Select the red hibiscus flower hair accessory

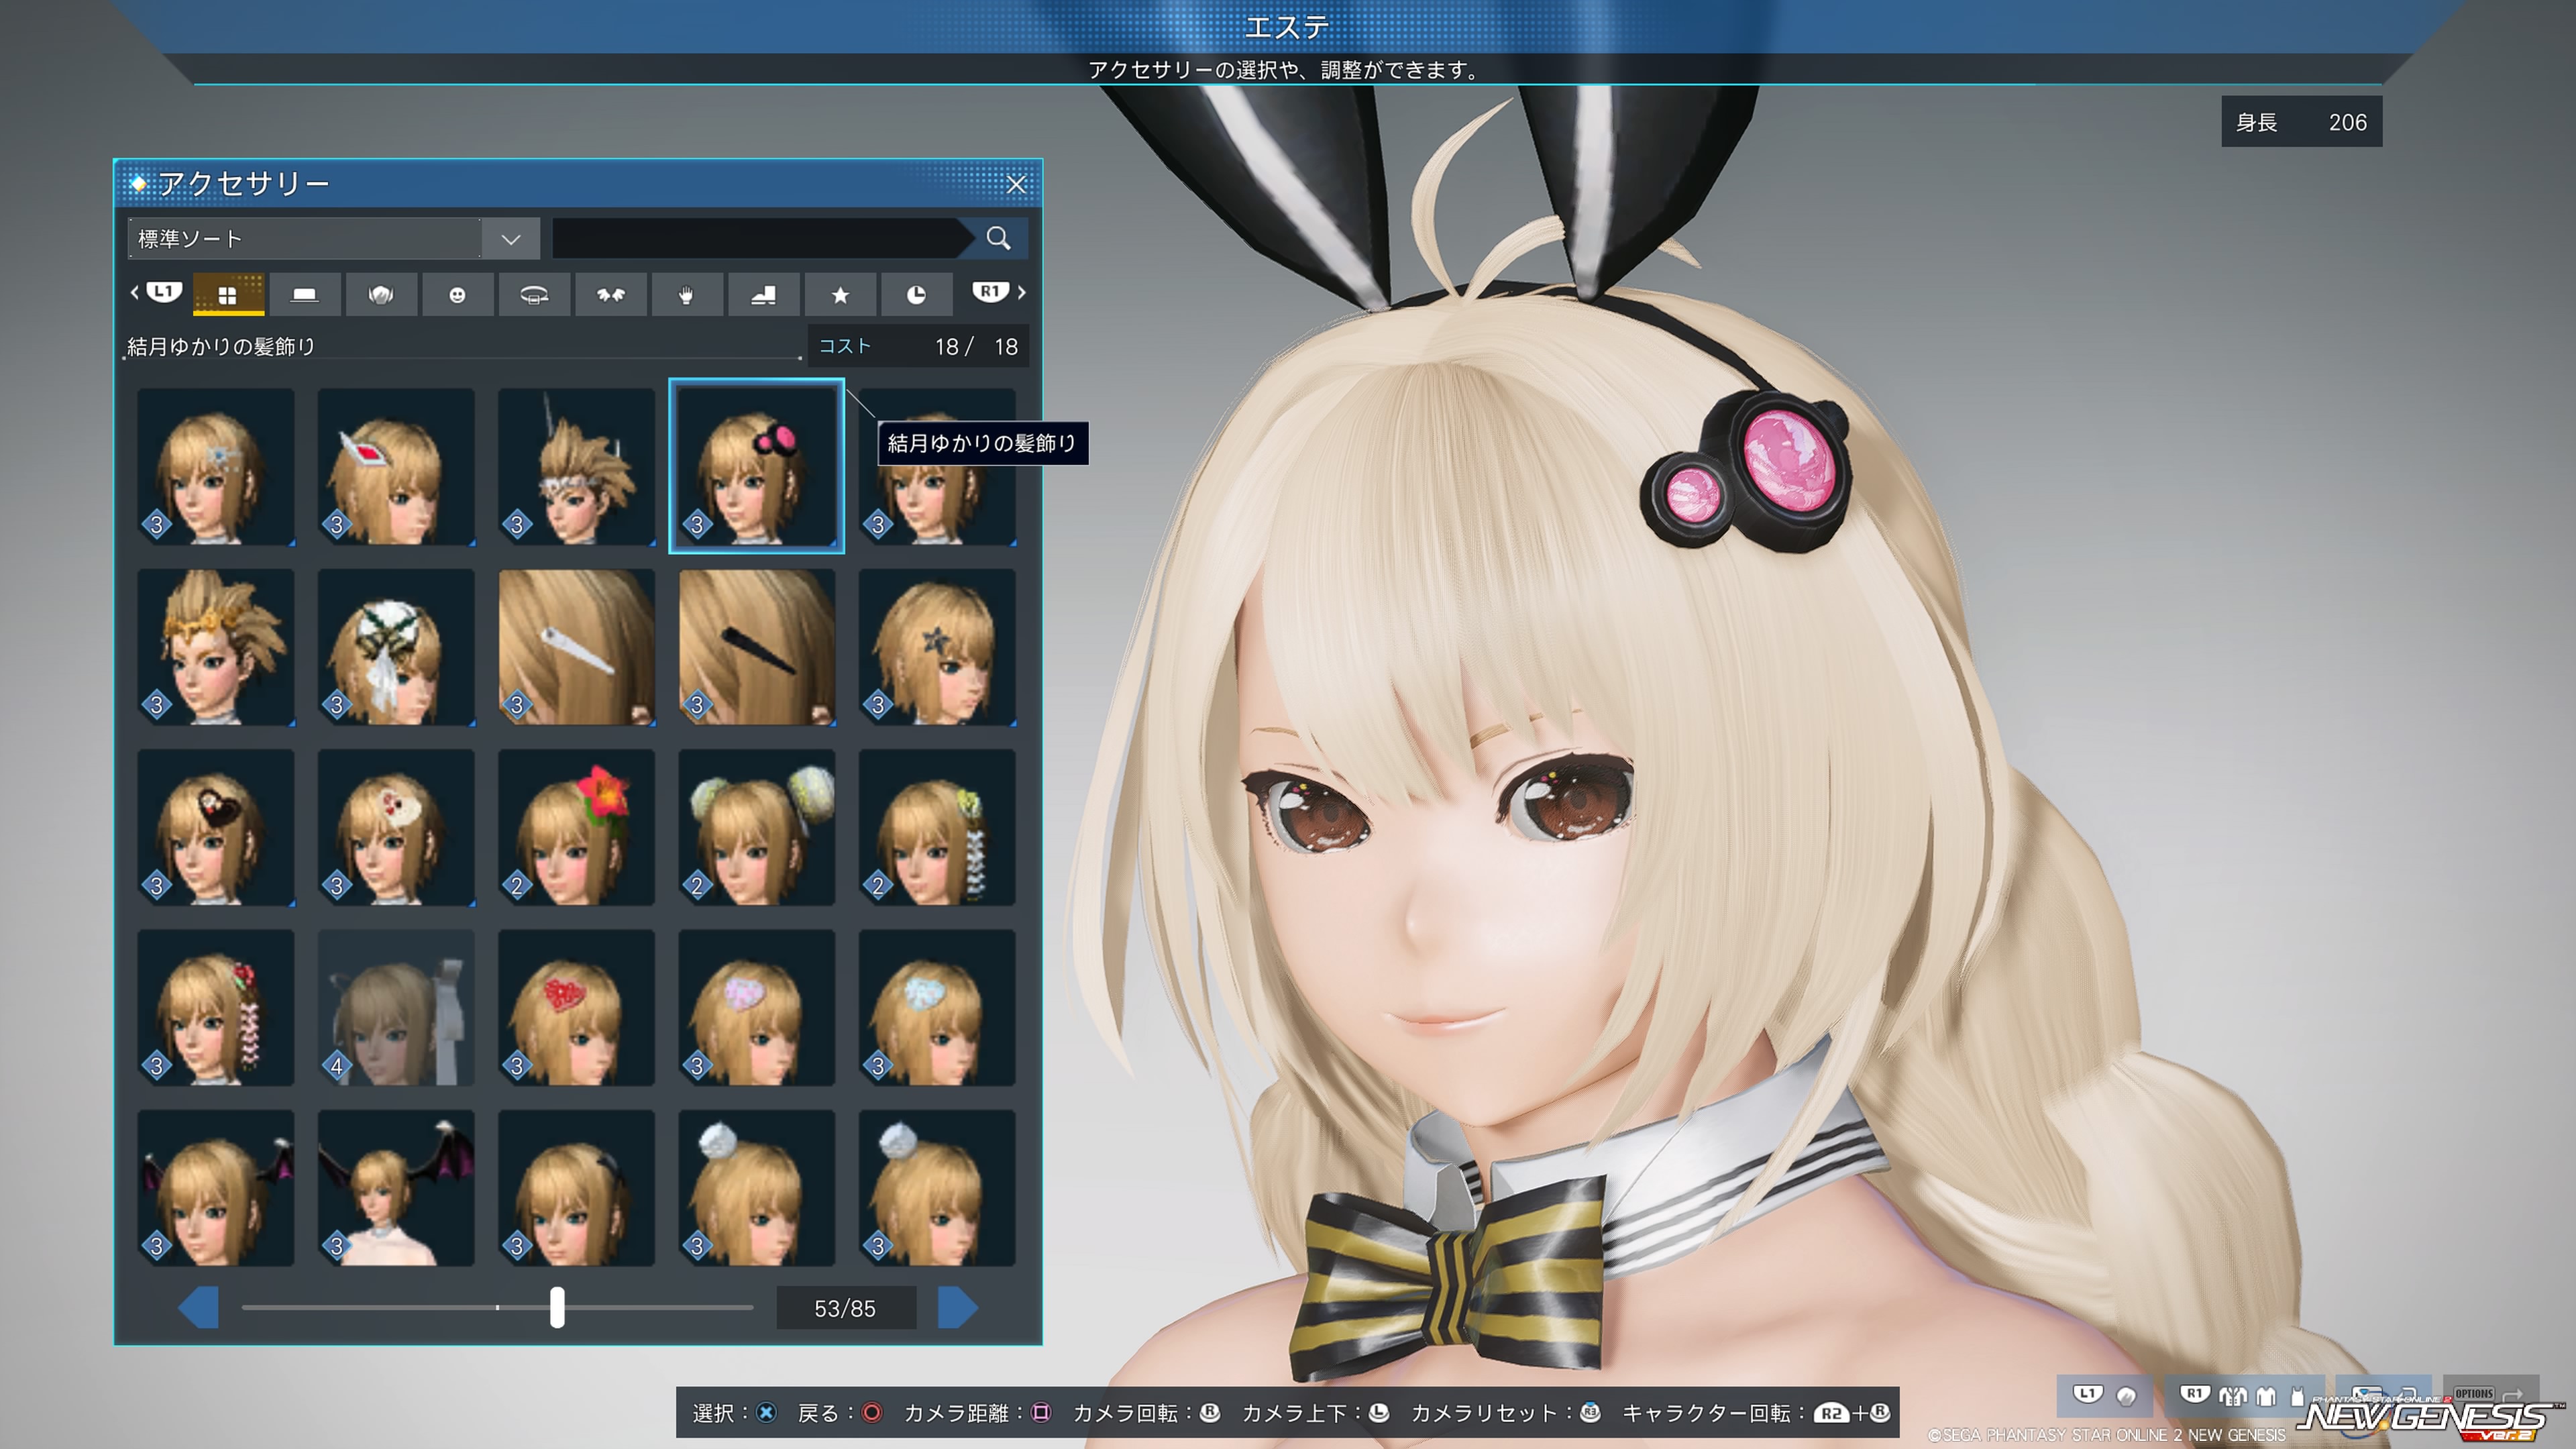click(x=576, y=827)
